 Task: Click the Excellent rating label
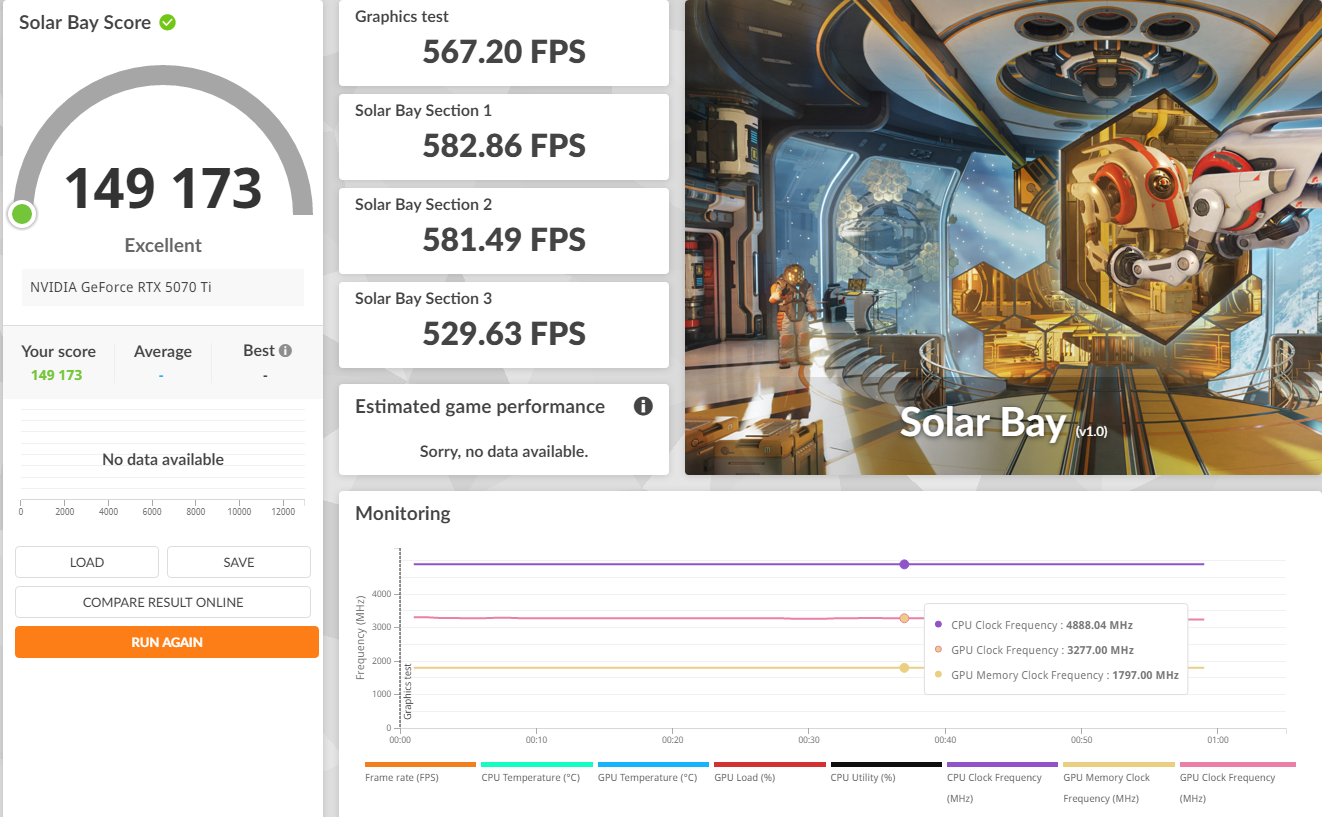click(x=163, y=245)
